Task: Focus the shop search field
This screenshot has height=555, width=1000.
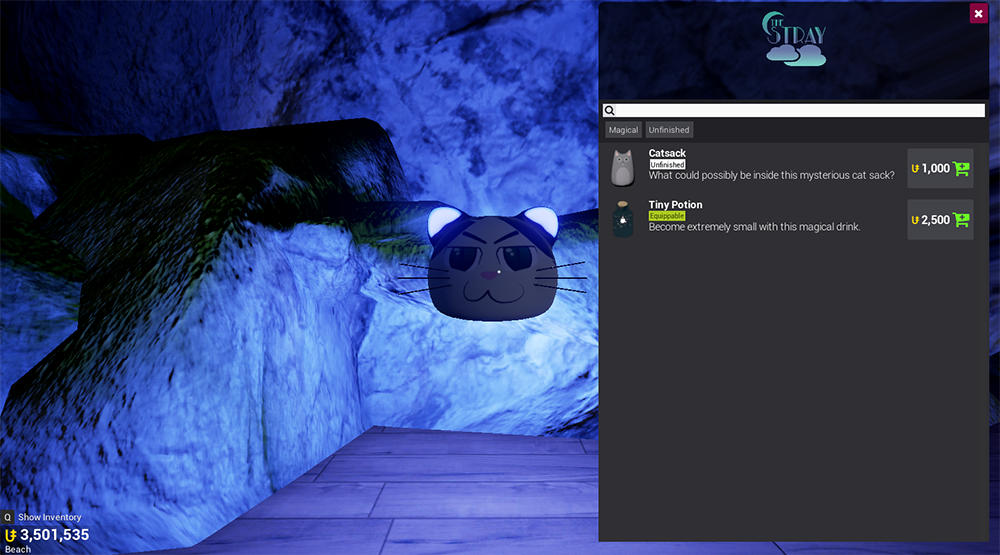Action: (794, 110)
